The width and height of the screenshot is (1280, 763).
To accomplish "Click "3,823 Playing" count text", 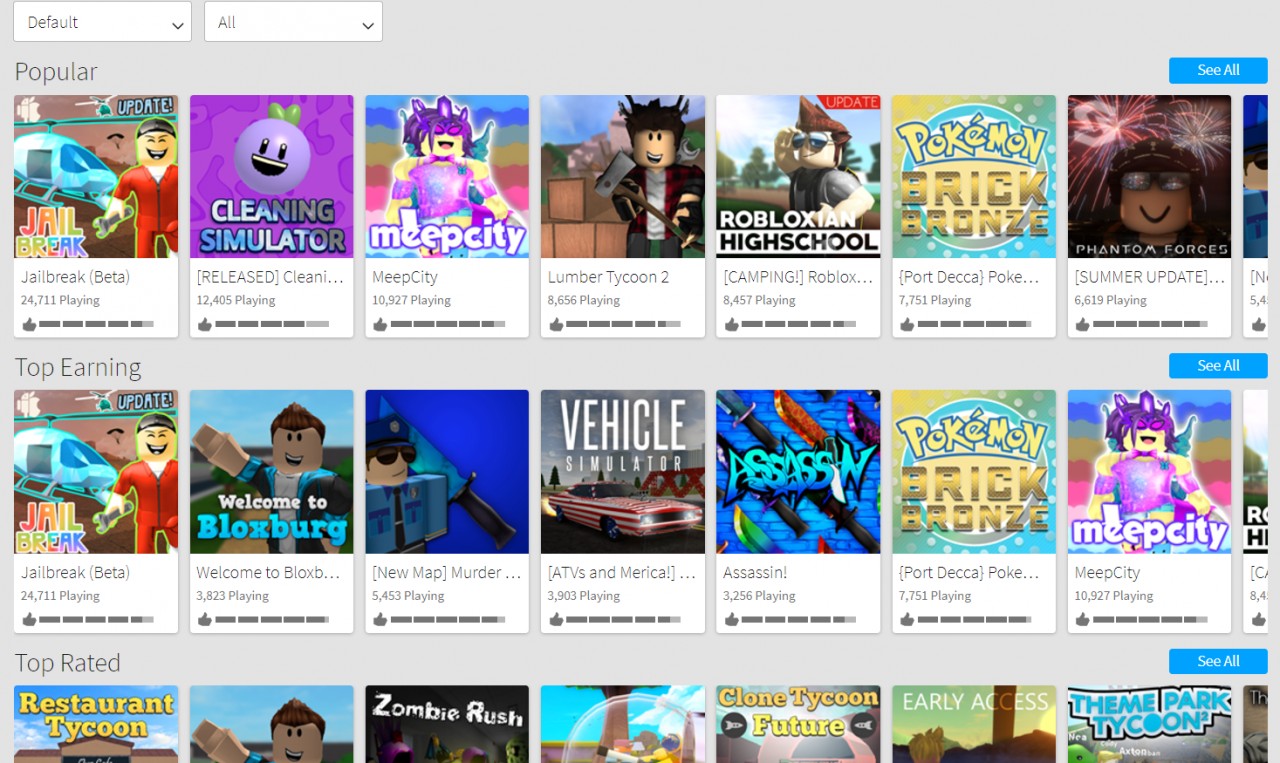I will pyautogui.click(x=233, y=595).
